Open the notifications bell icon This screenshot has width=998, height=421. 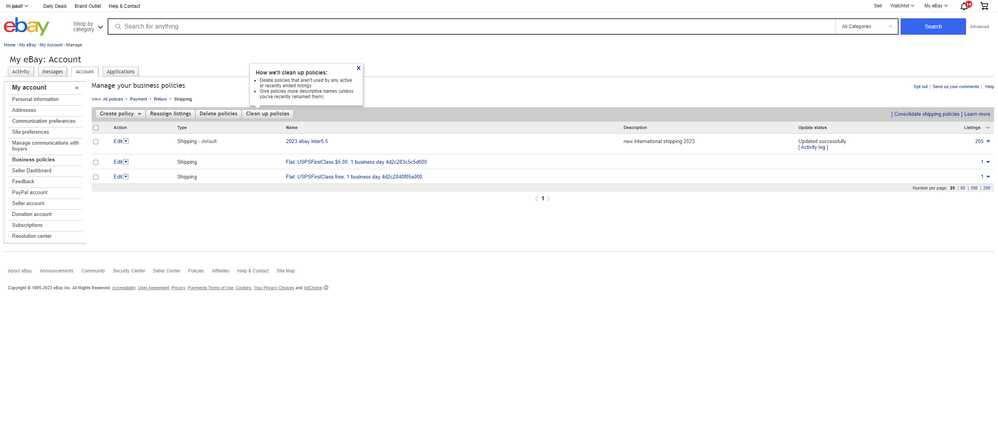965,6
